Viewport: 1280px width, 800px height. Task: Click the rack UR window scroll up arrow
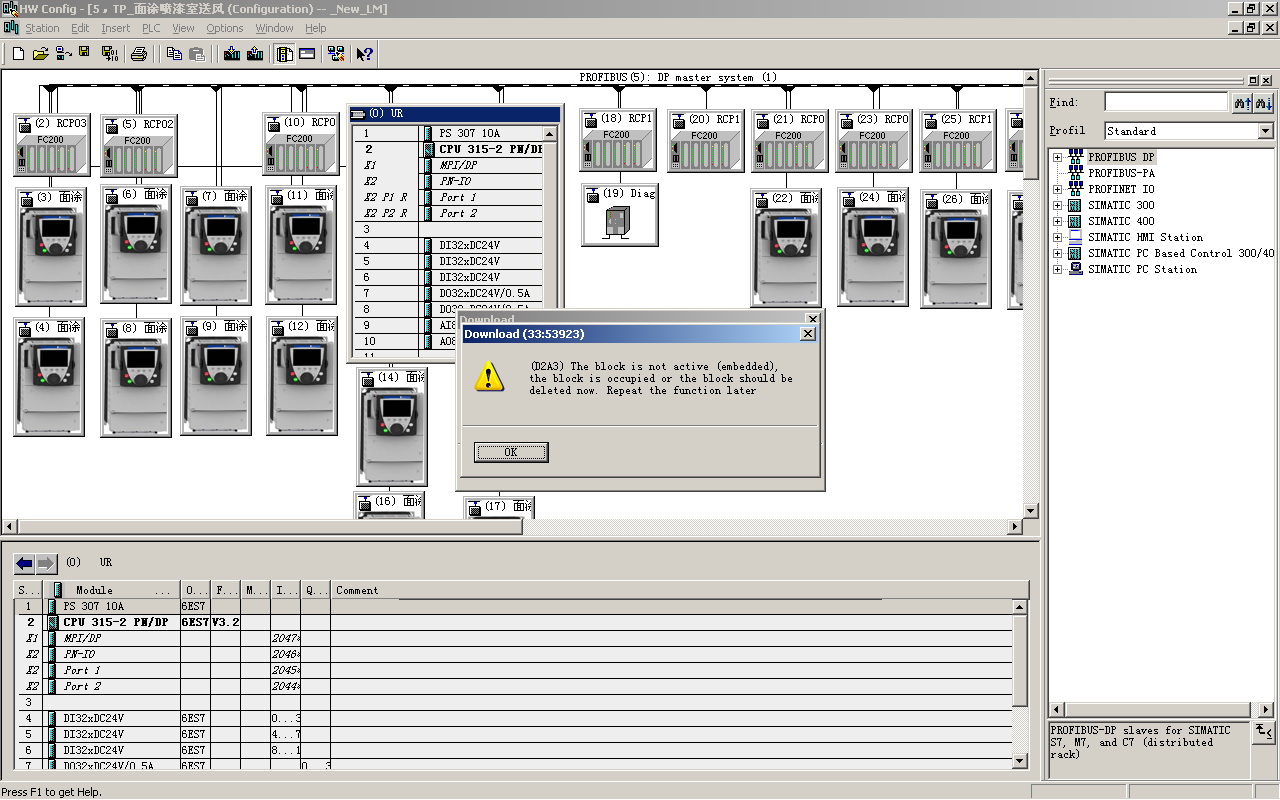[x=550, y=134]
